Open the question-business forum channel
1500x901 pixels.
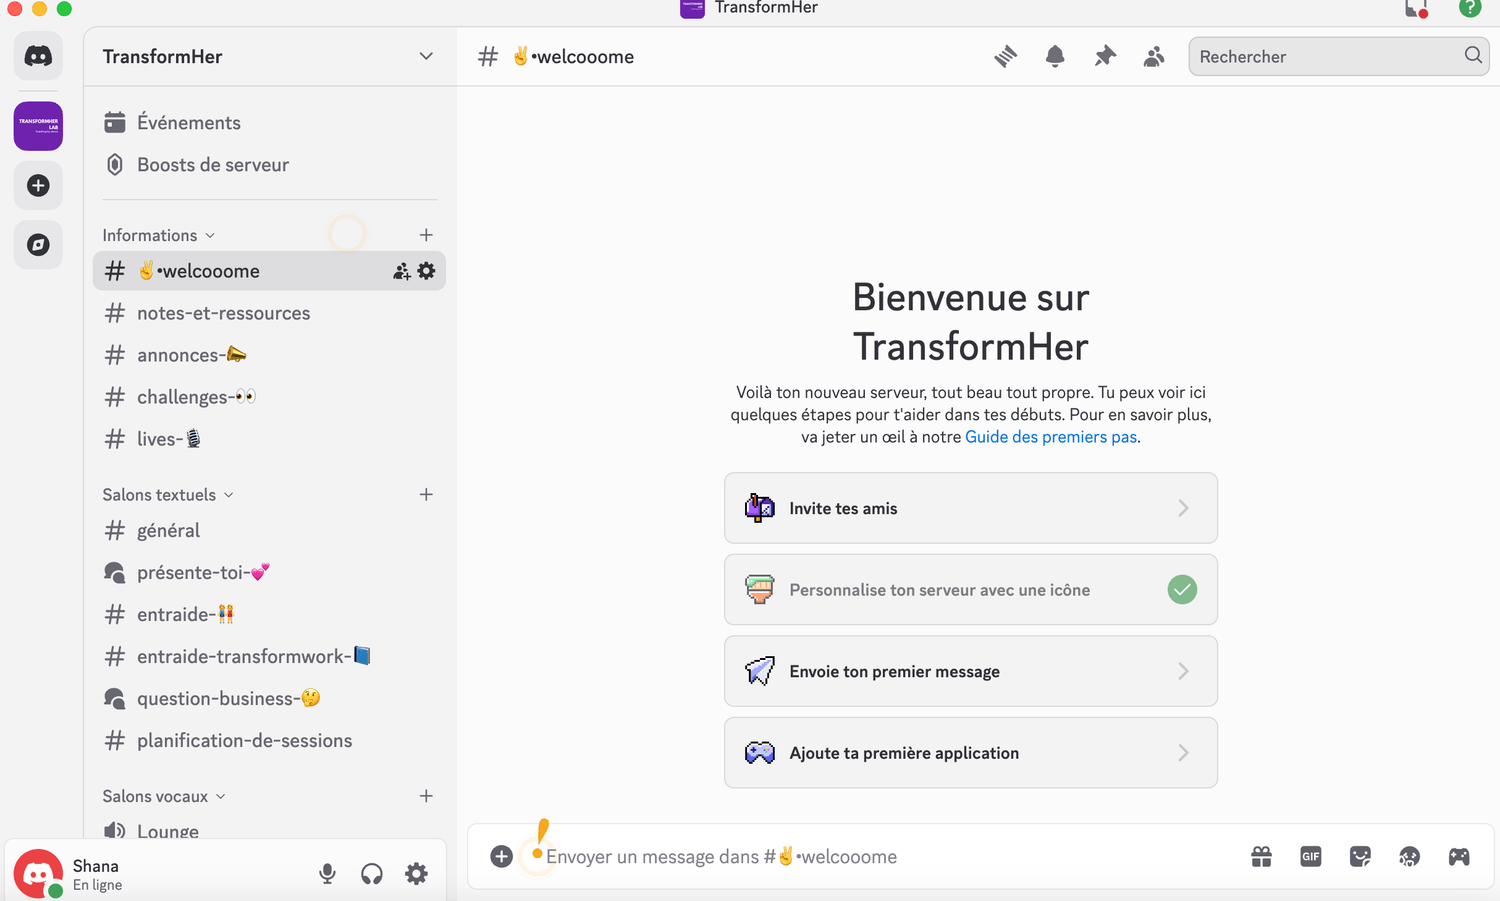point(269,698)
